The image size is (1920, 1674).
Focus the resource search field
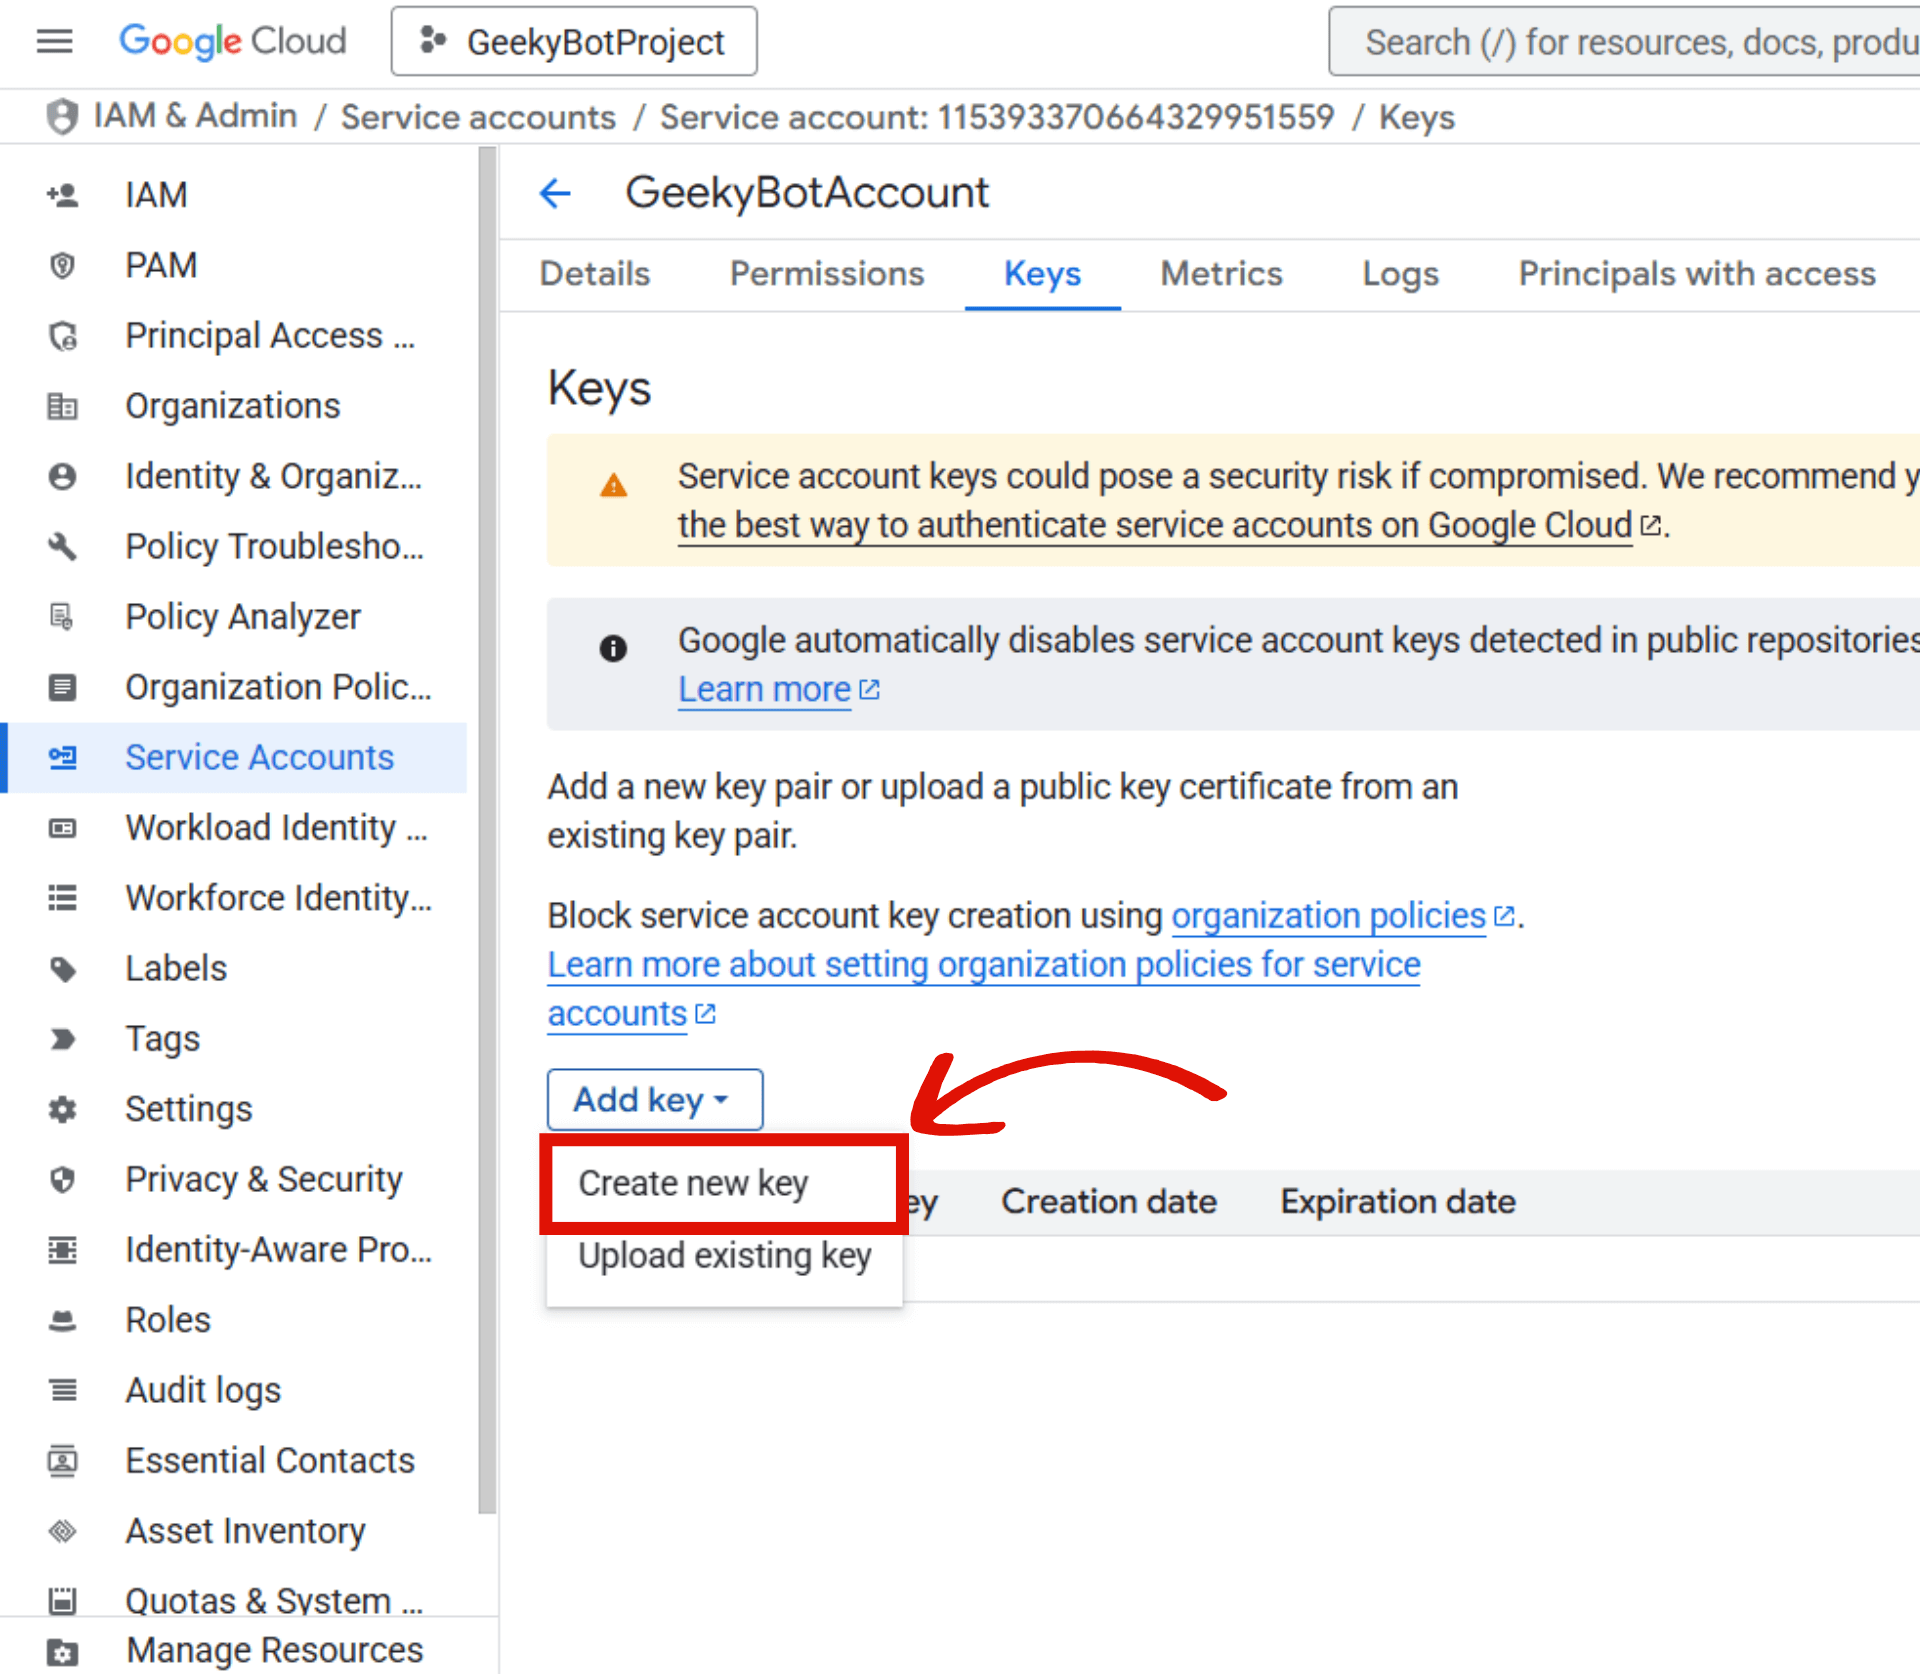[x=1625, y=41]
